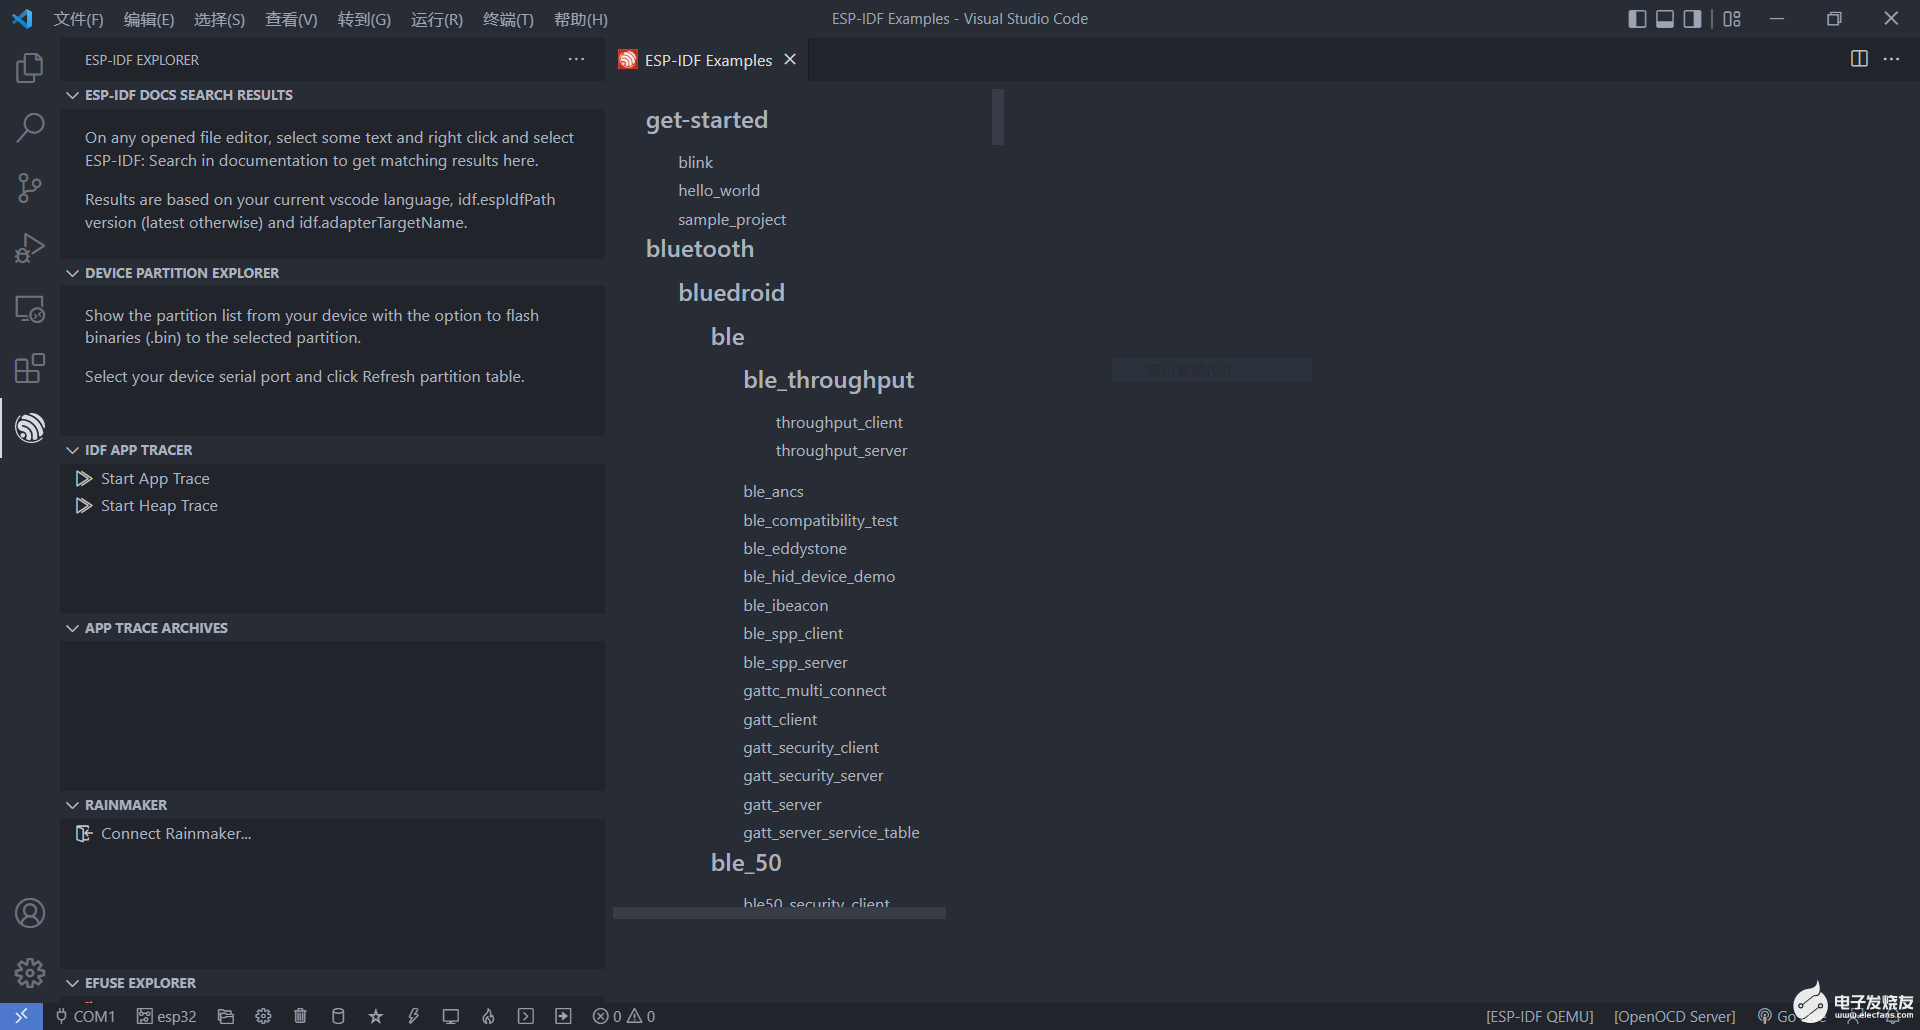Viewport: 1920px width, 1030px height.
Task: Start App Trace in IDF App Tracer
Action: coord(332,479)
